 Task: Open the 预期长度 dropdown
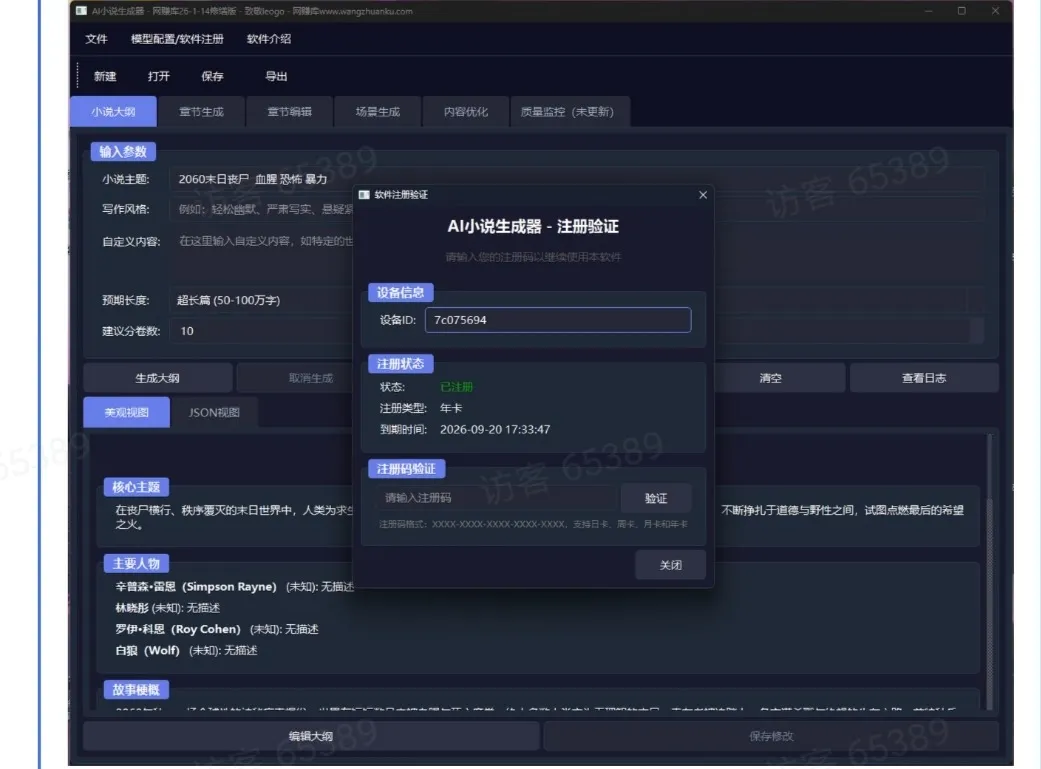click(x=576, y=300)
